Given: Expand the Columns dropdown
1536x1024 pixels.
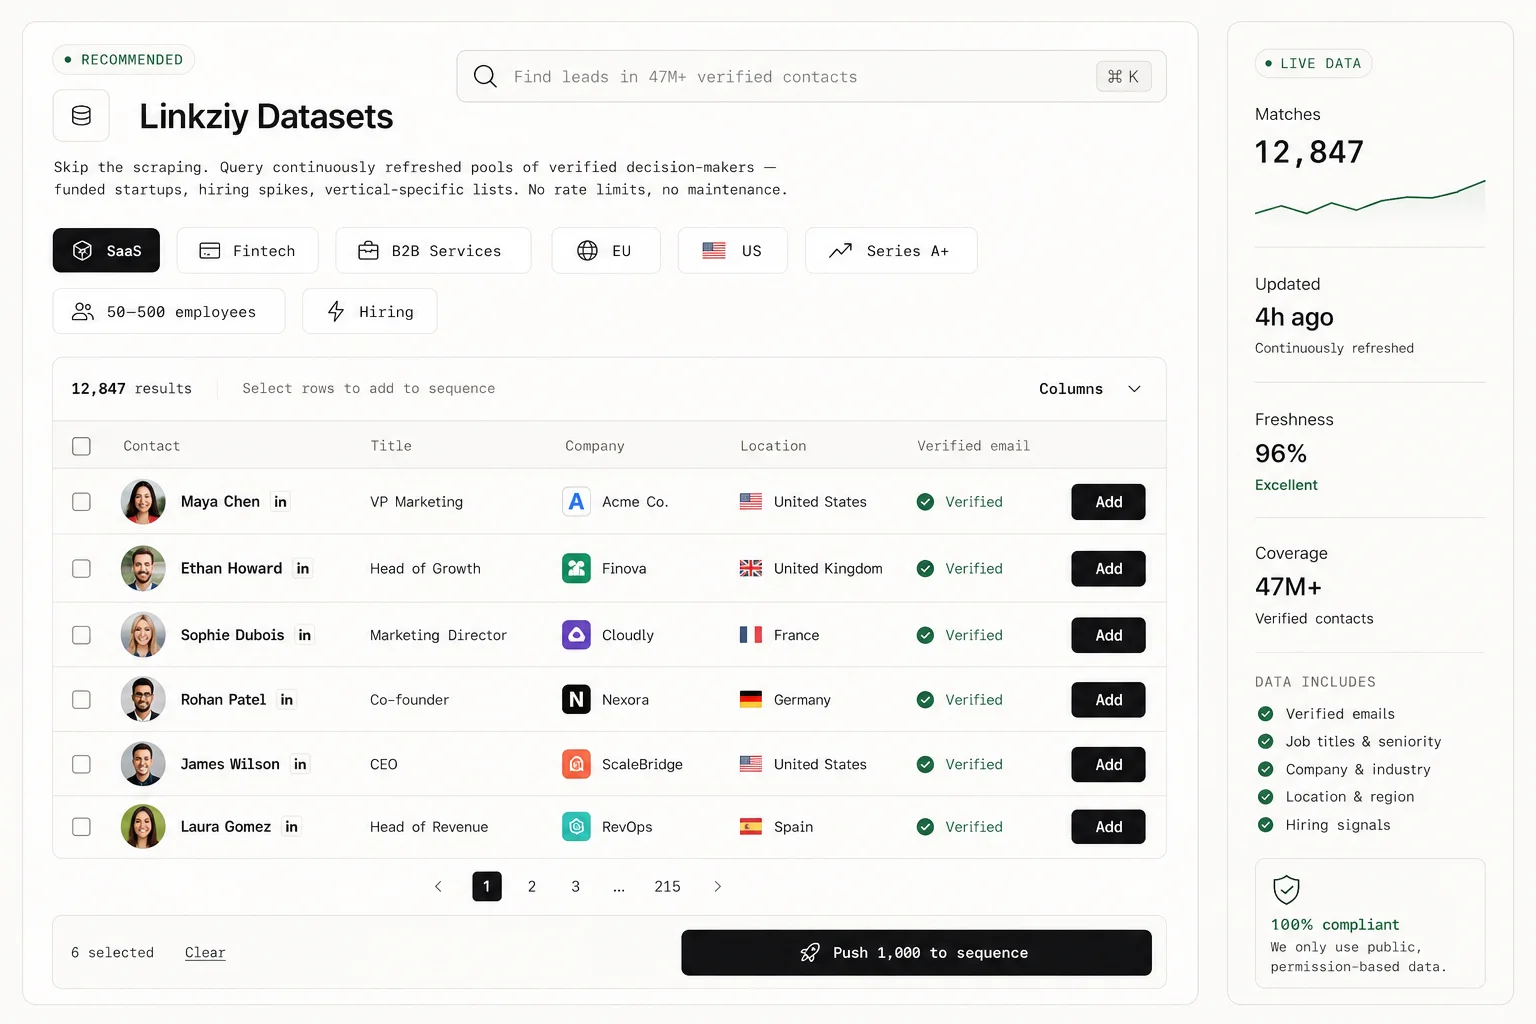Looking at the screenshot, I should 1090,389.
